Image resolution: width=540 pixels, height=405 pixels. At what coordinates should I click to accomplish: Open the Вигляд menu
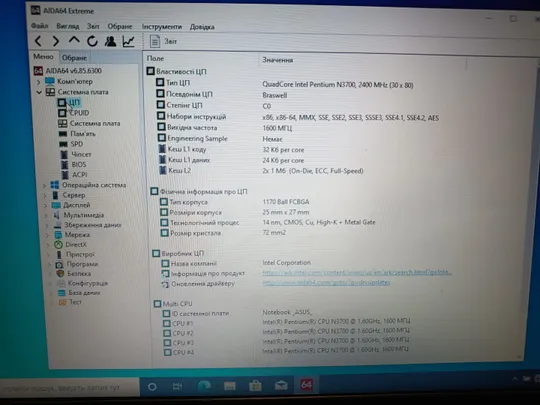tap(68, 26)
